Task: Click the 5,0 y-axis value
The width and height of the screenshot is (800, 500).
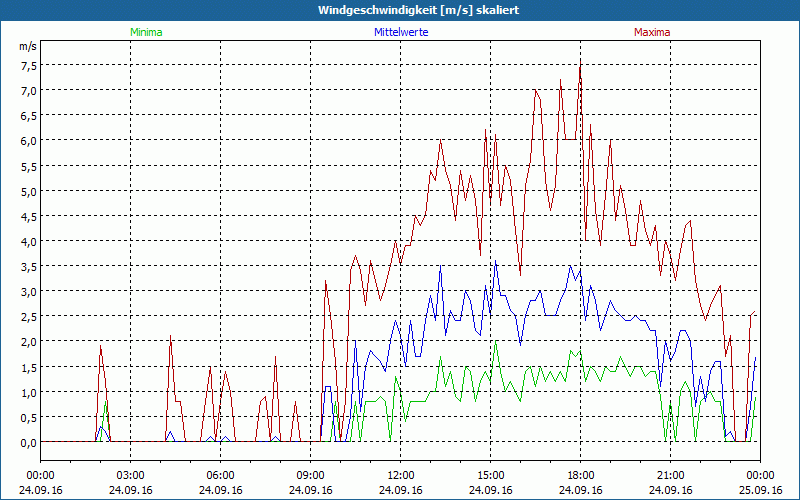Action: click(29, 192)
